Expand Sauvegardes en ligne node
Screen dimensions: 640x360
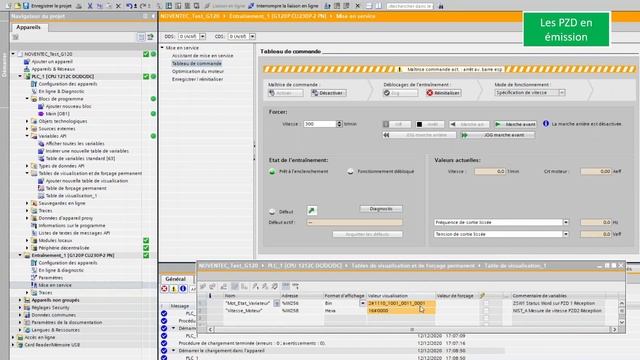tap(27, 203)
